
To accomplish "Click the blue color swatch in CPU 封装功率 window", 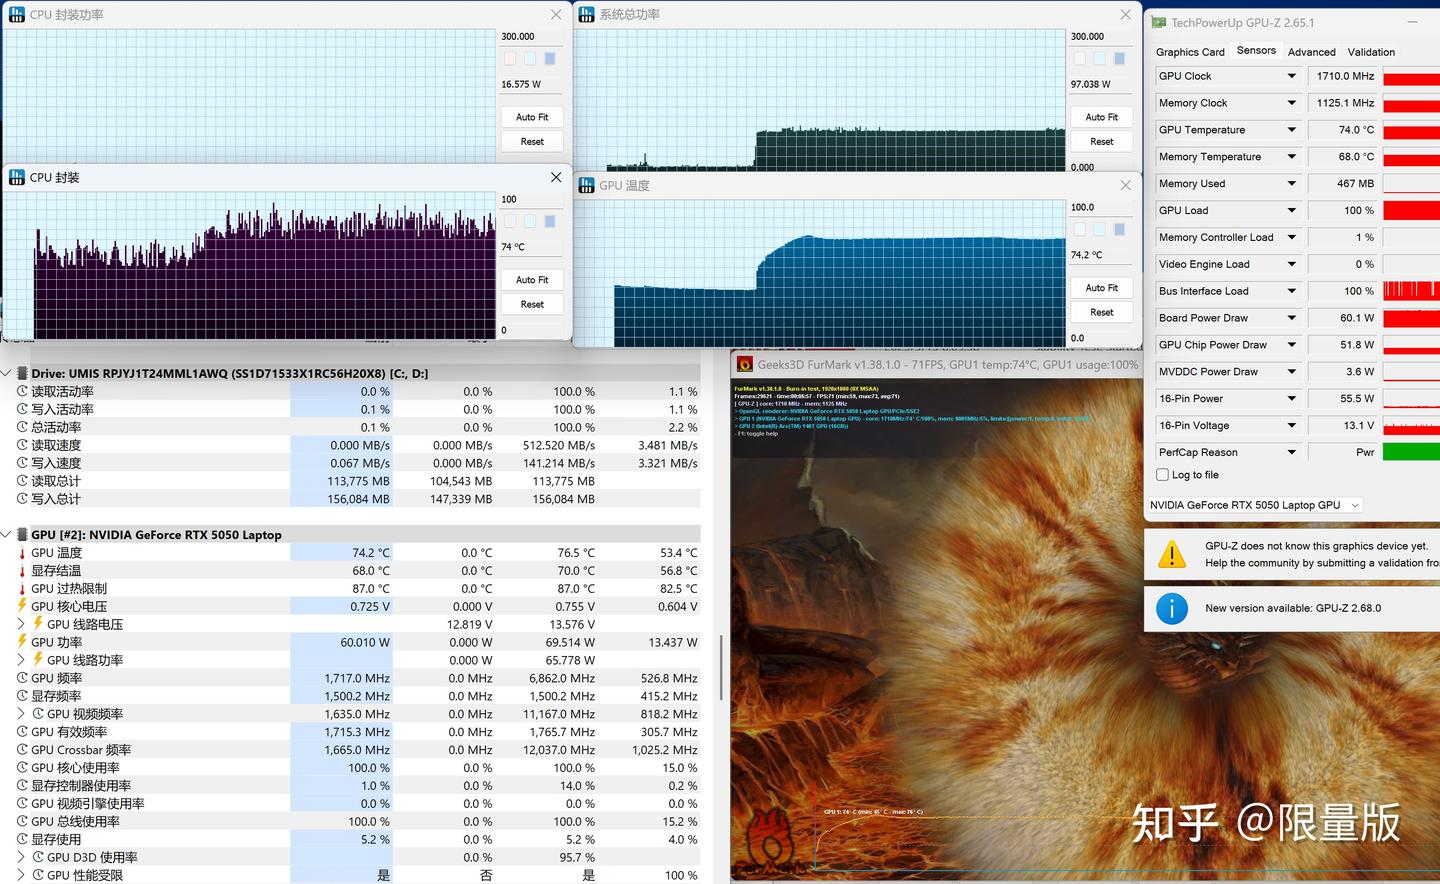I will (x=549, y=59).
